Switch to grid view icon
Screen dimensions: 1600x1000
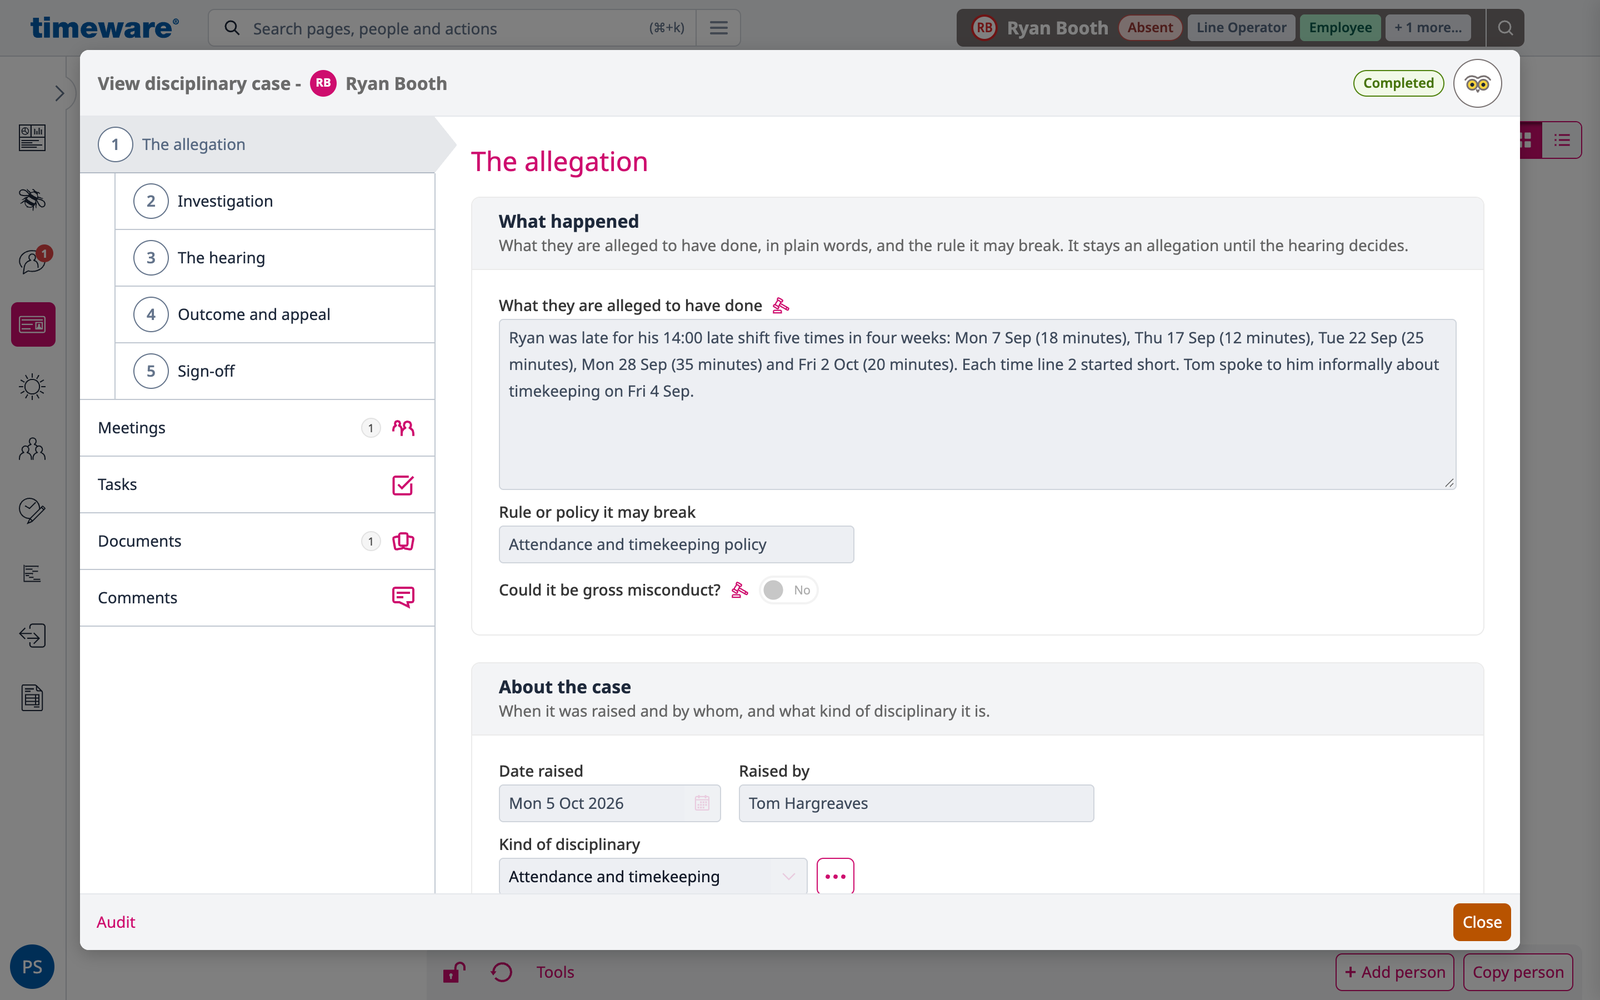pos(1528,141)
